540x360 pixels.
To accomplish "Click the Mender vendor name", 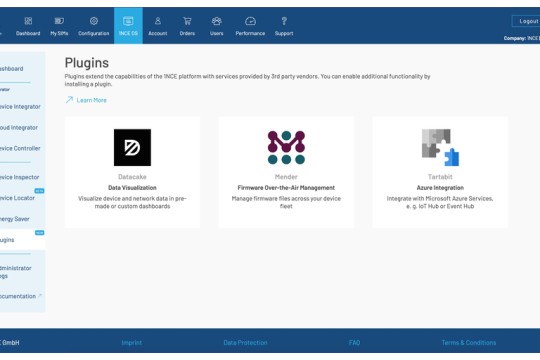I will [286, 177].
